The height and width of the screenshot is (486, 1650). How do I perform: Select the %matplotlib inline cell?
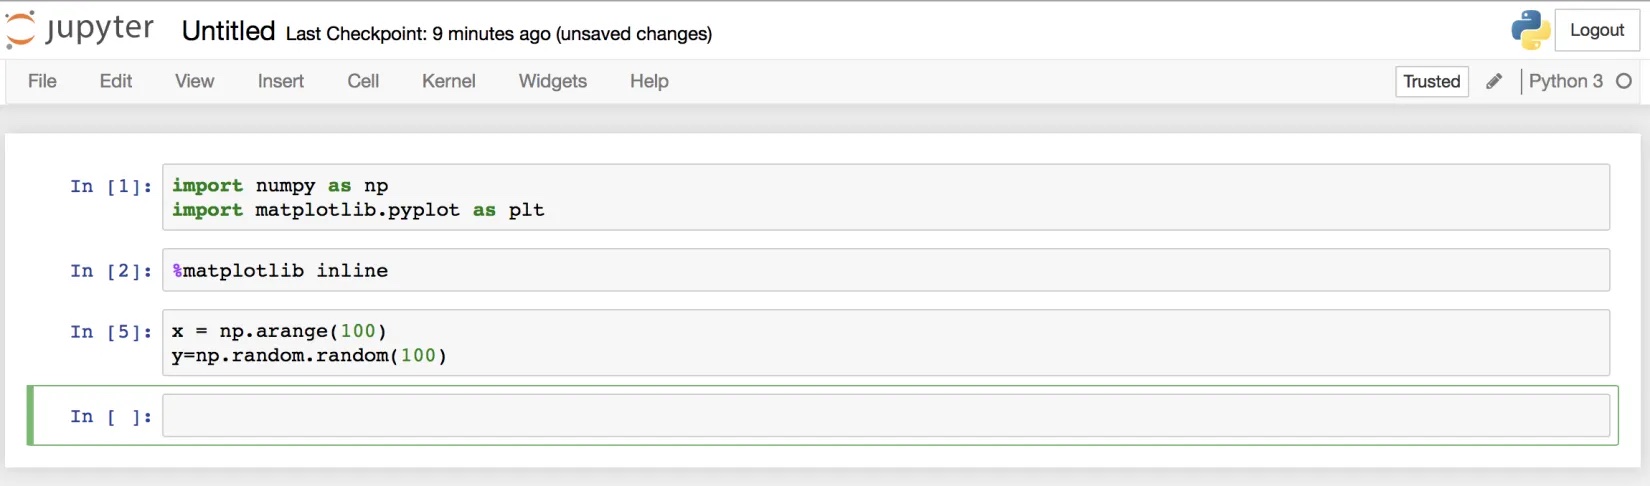(x=886, y=270)
